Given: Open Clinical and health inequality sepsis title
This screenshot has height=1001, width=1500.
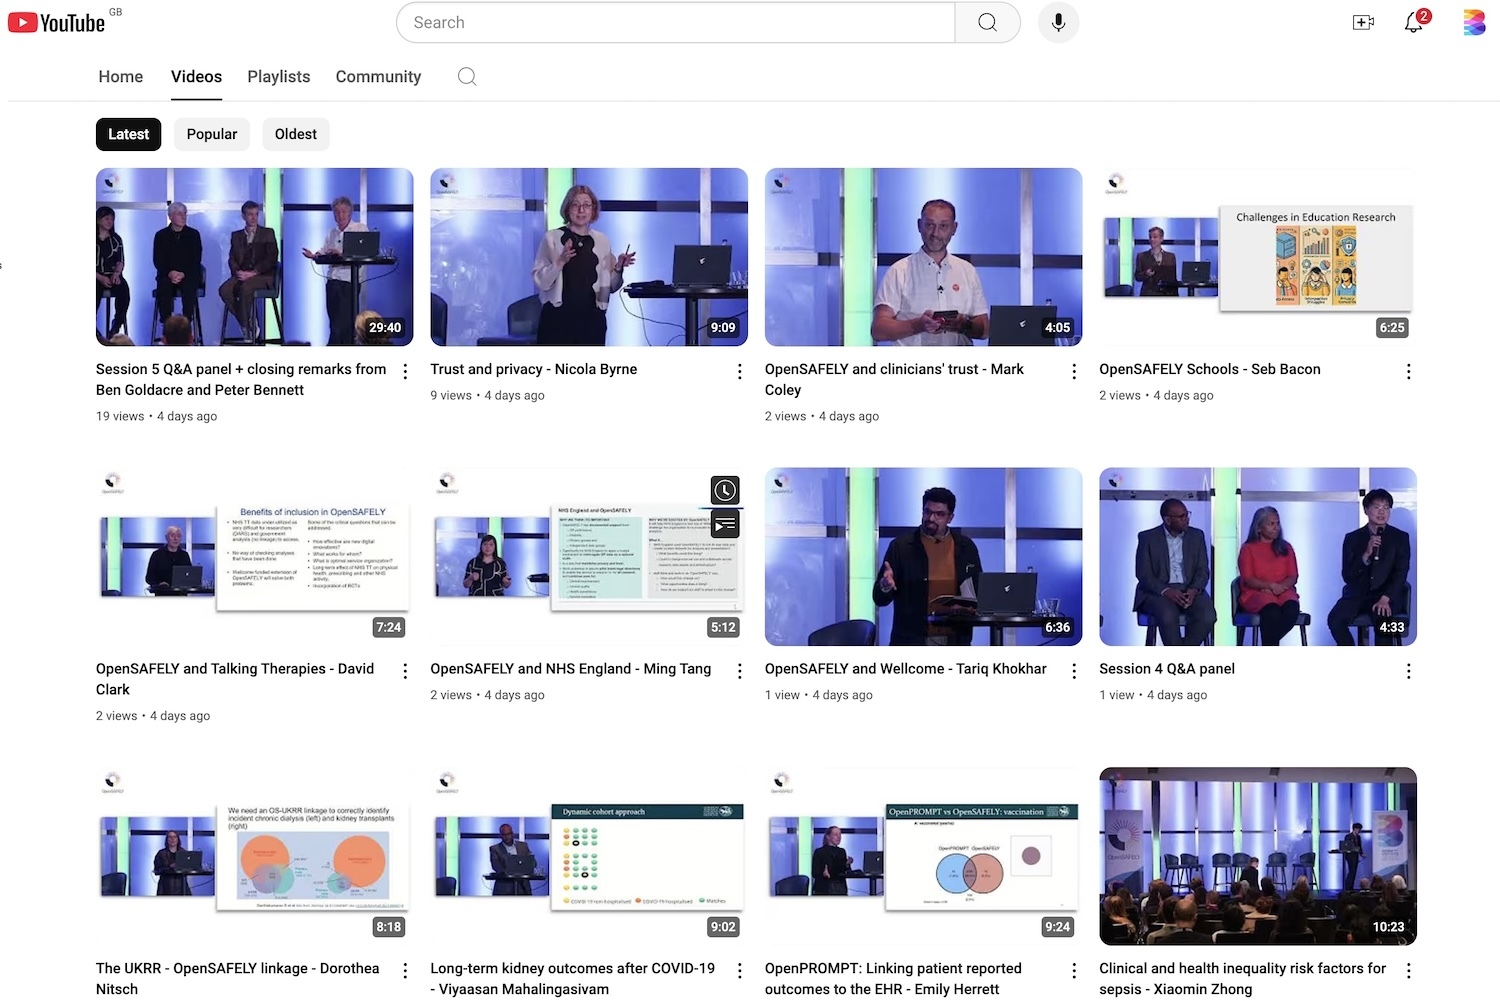Looking at the screenshot, I should (x=1242, y=979).
